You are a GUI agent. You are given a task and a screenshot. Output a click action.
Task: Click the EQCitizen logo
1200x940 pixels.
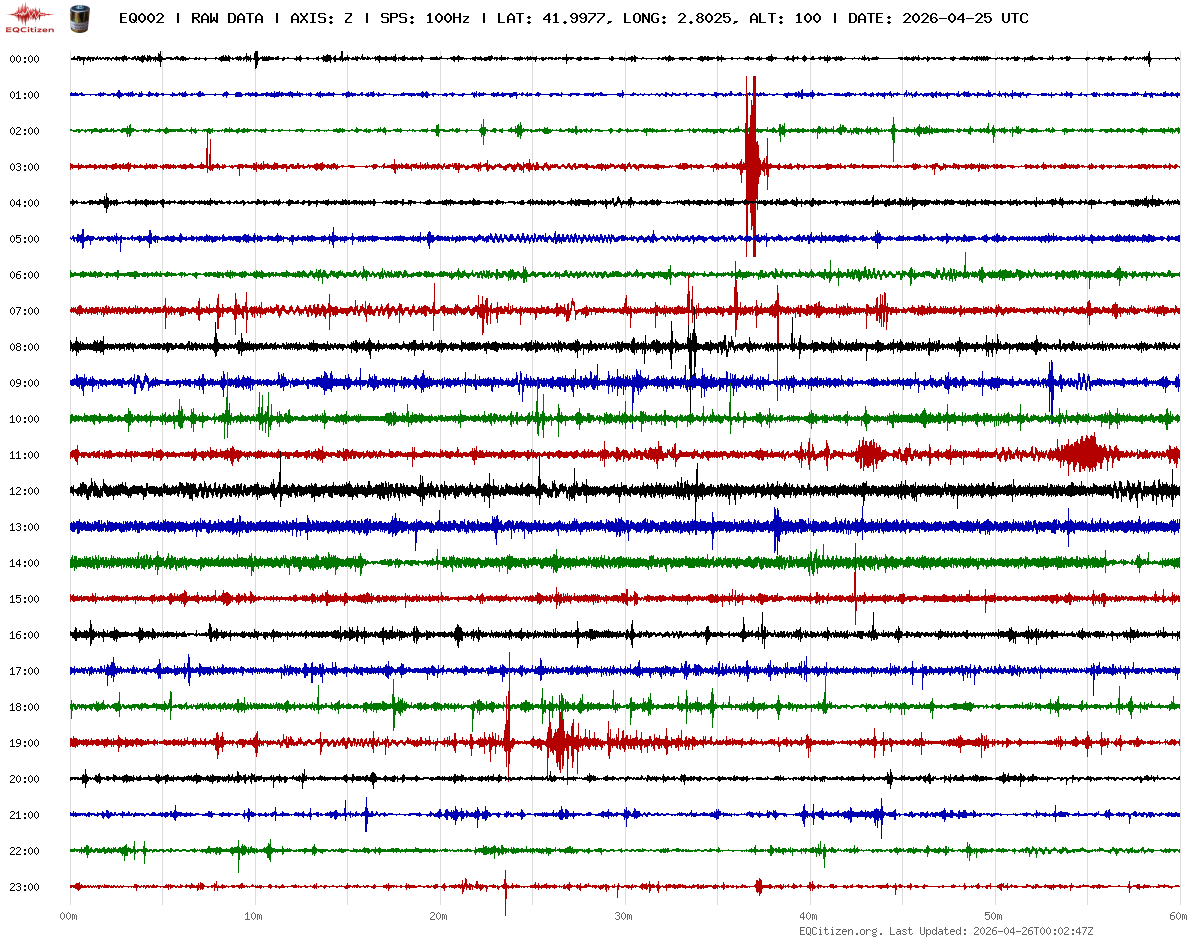pos(30,17)
